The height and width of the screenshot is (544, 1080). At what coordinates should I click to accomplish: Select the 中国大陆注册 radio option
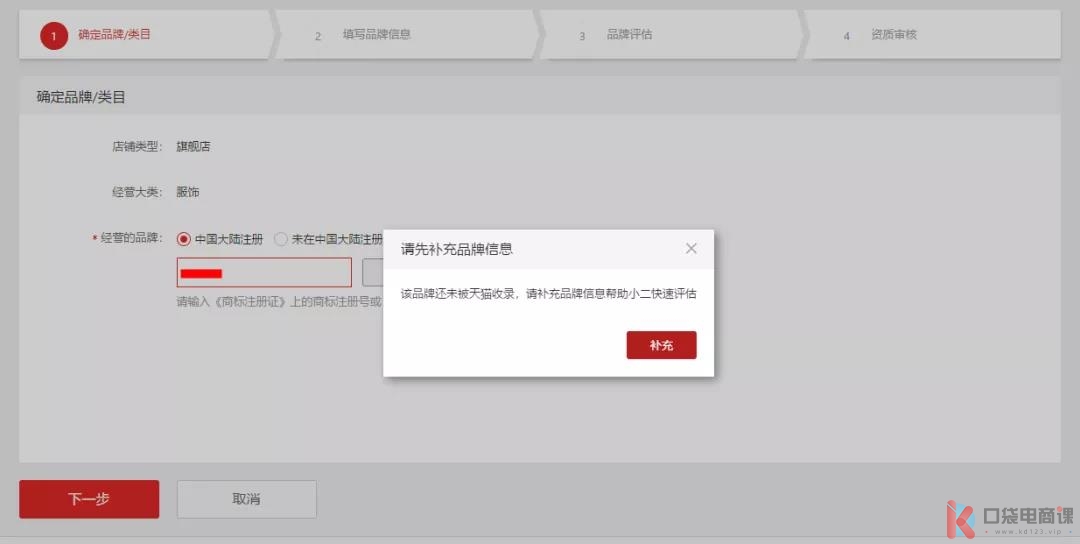click(184, 240)
